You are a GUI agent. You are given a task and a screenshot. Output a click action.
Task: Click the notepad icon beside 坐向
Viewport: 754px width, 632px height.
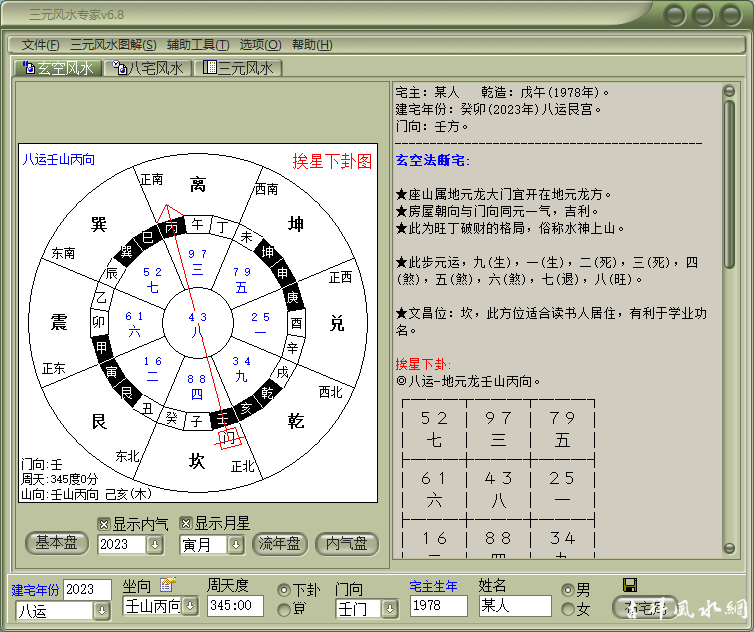pos(167,585)
